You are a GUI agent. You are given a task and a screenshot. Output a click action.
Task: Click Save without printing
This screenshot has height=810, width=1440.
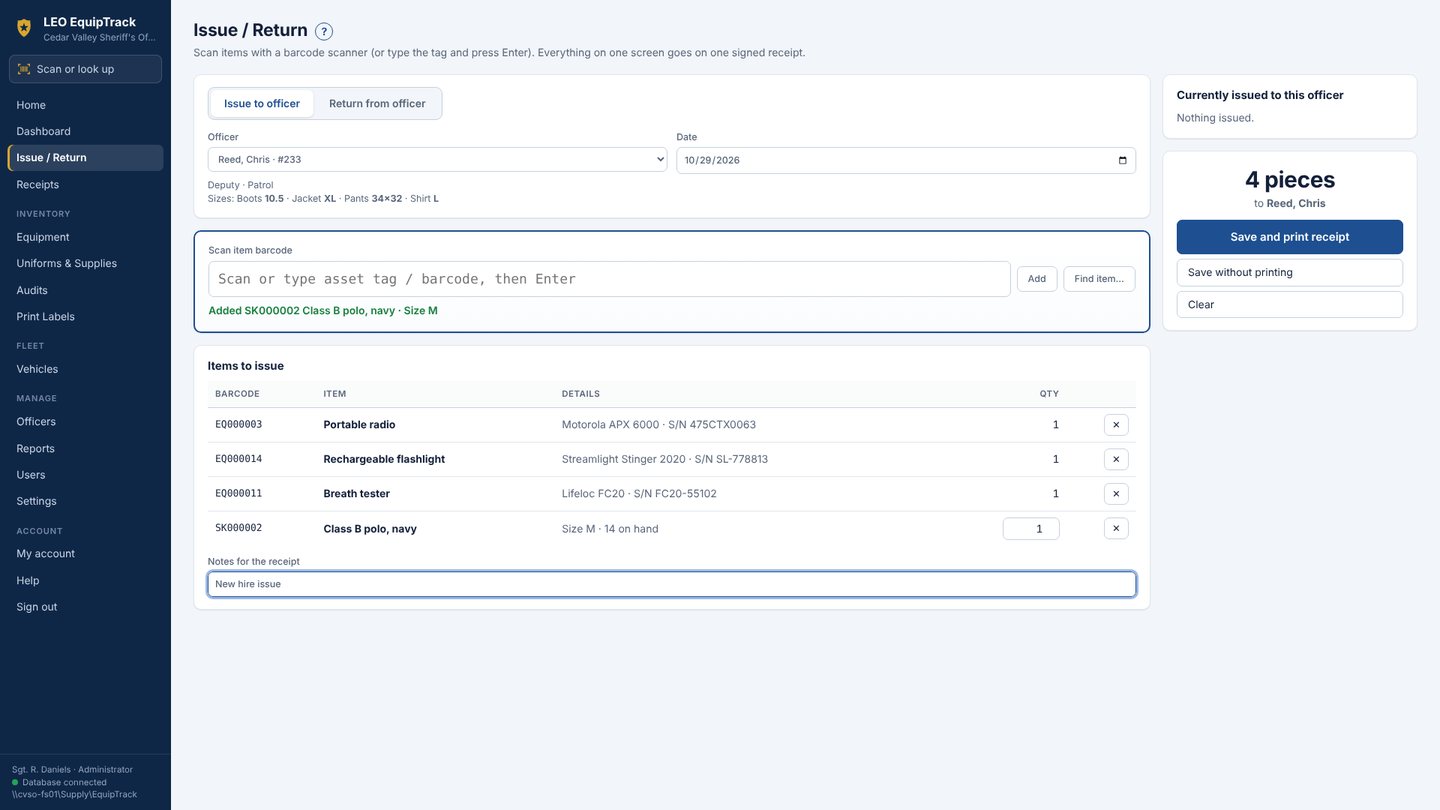tap(1289, 272)
